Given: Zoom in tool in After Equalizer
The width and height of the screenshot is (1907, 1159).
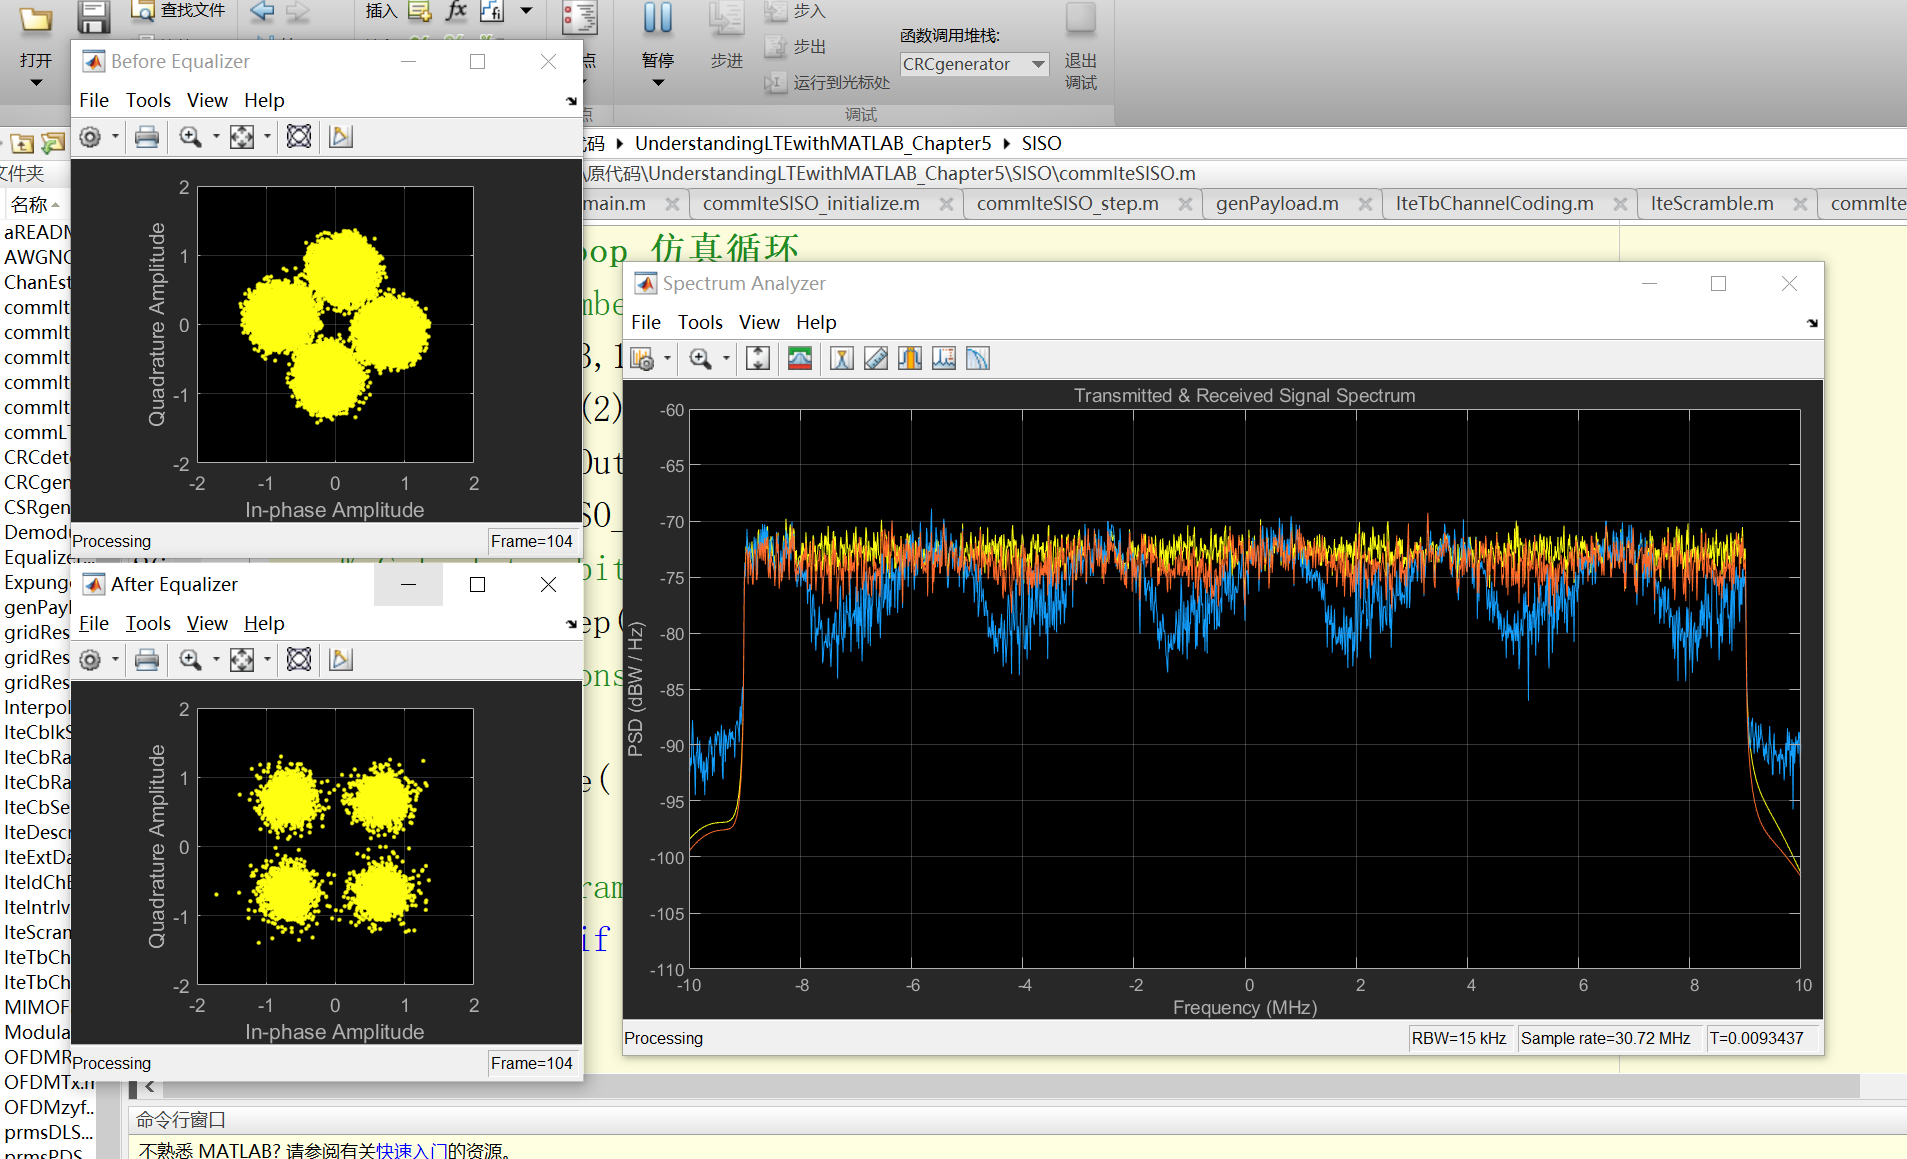Looking at the screenshot, I should (190, 660).
